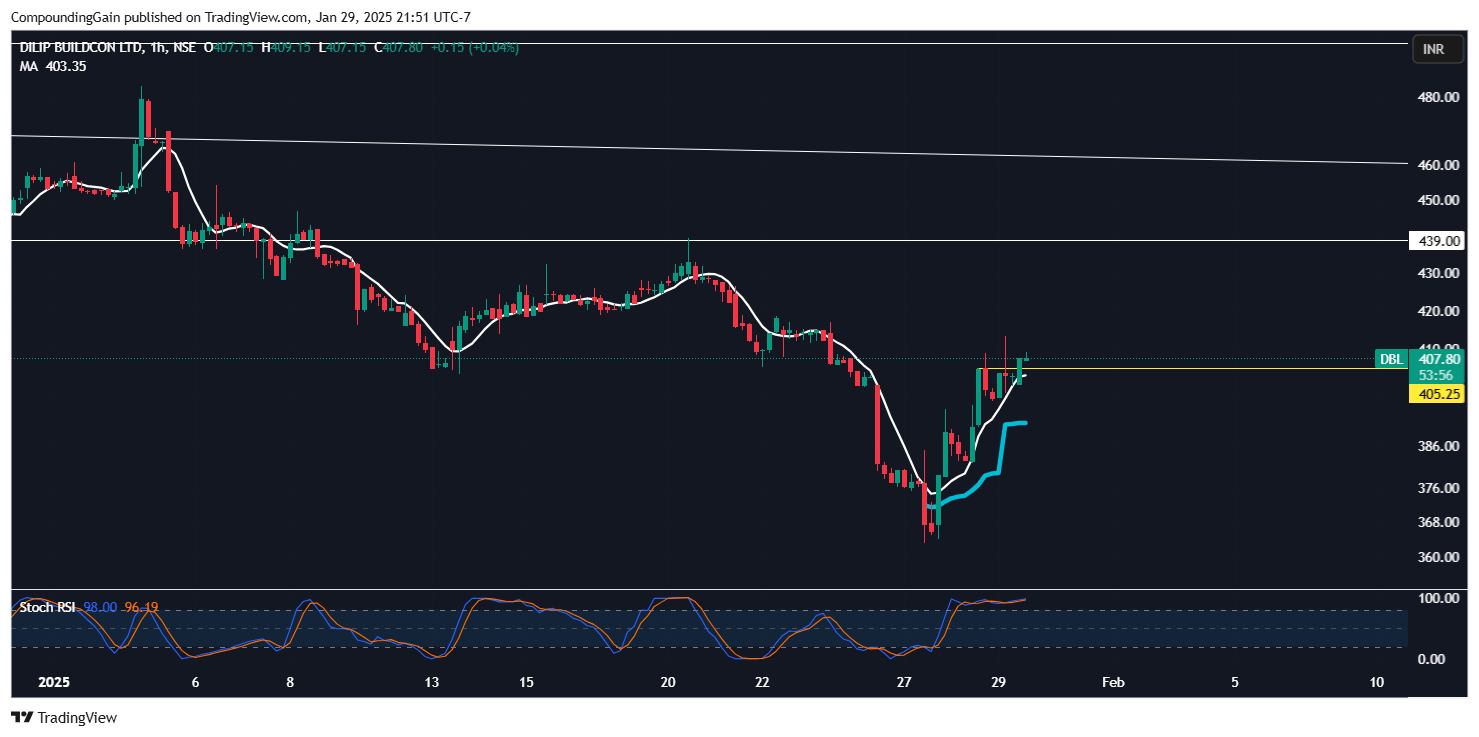This screenshot has height=737, width=1479.
Task: Click date 20 on time axis
Action: (x=669, y=682)
